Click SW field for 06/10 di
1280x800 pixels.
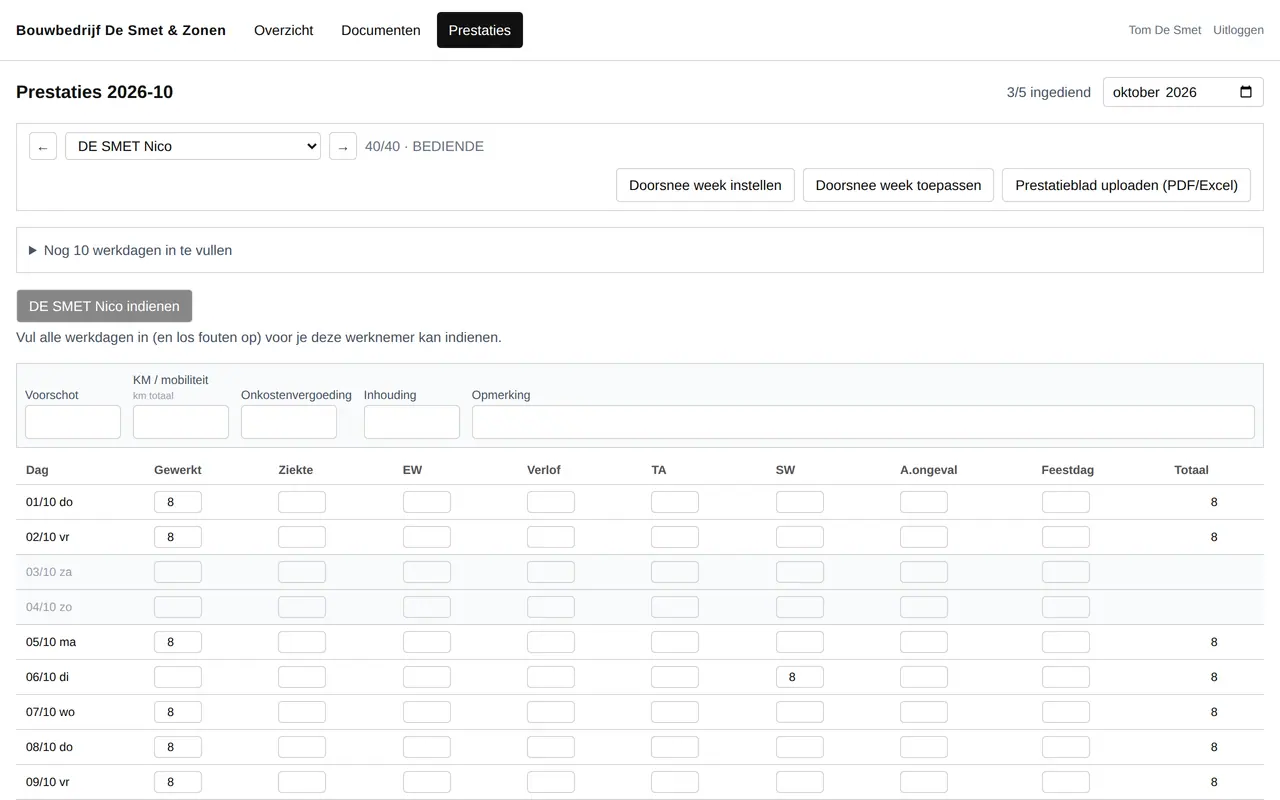(800, 677)
